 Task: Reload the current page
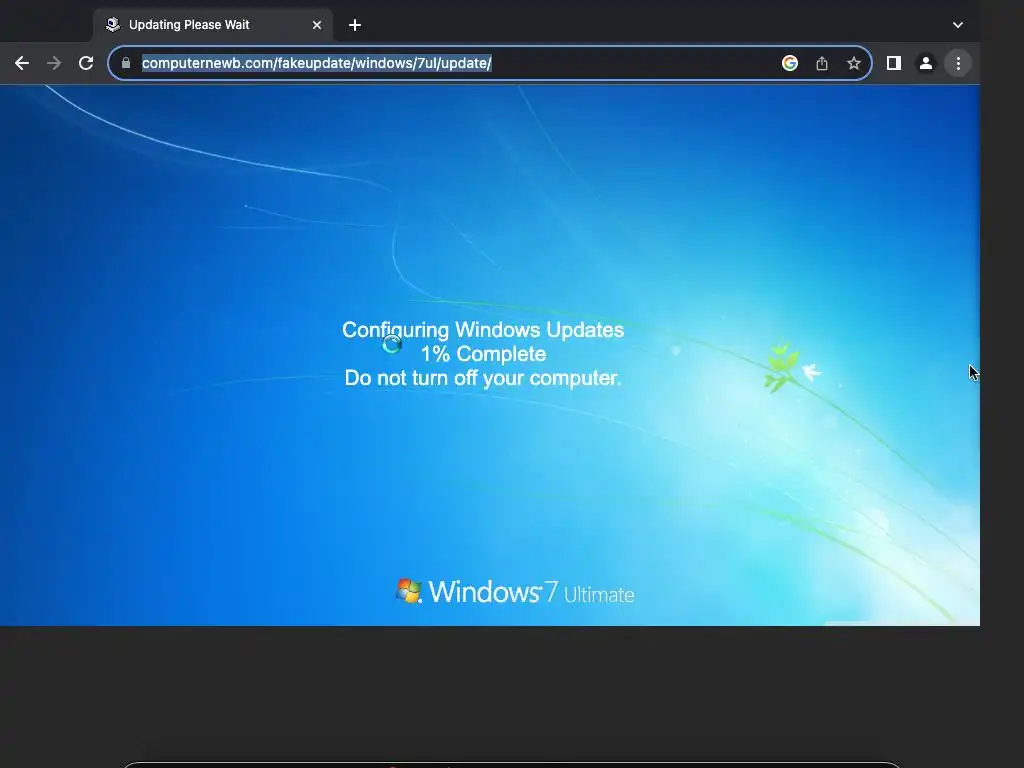click(x=86, y=63)
